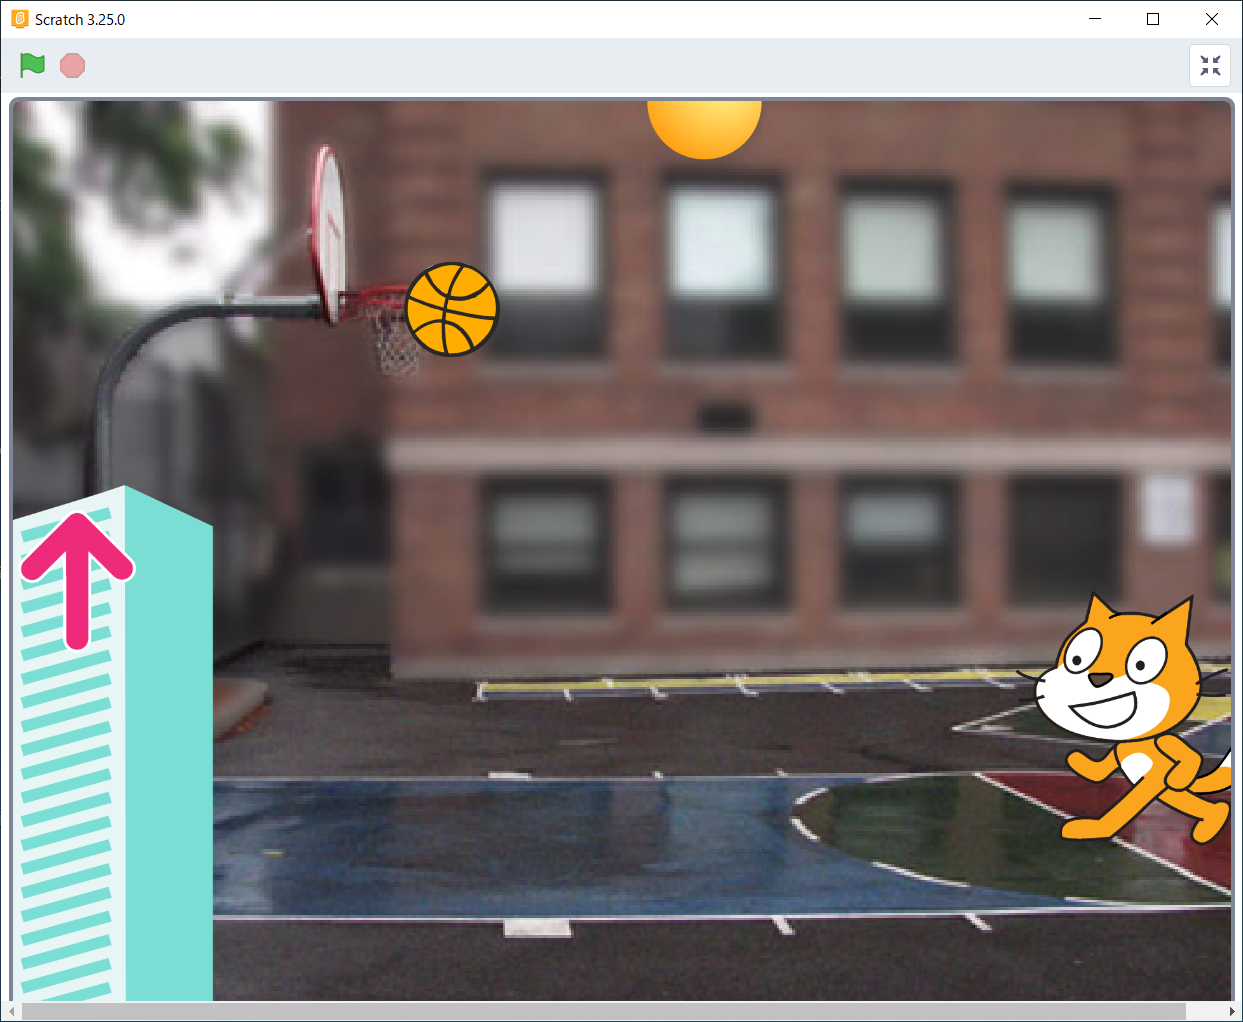Exit full screen mode with the shrink icon

click(1210, 66)
